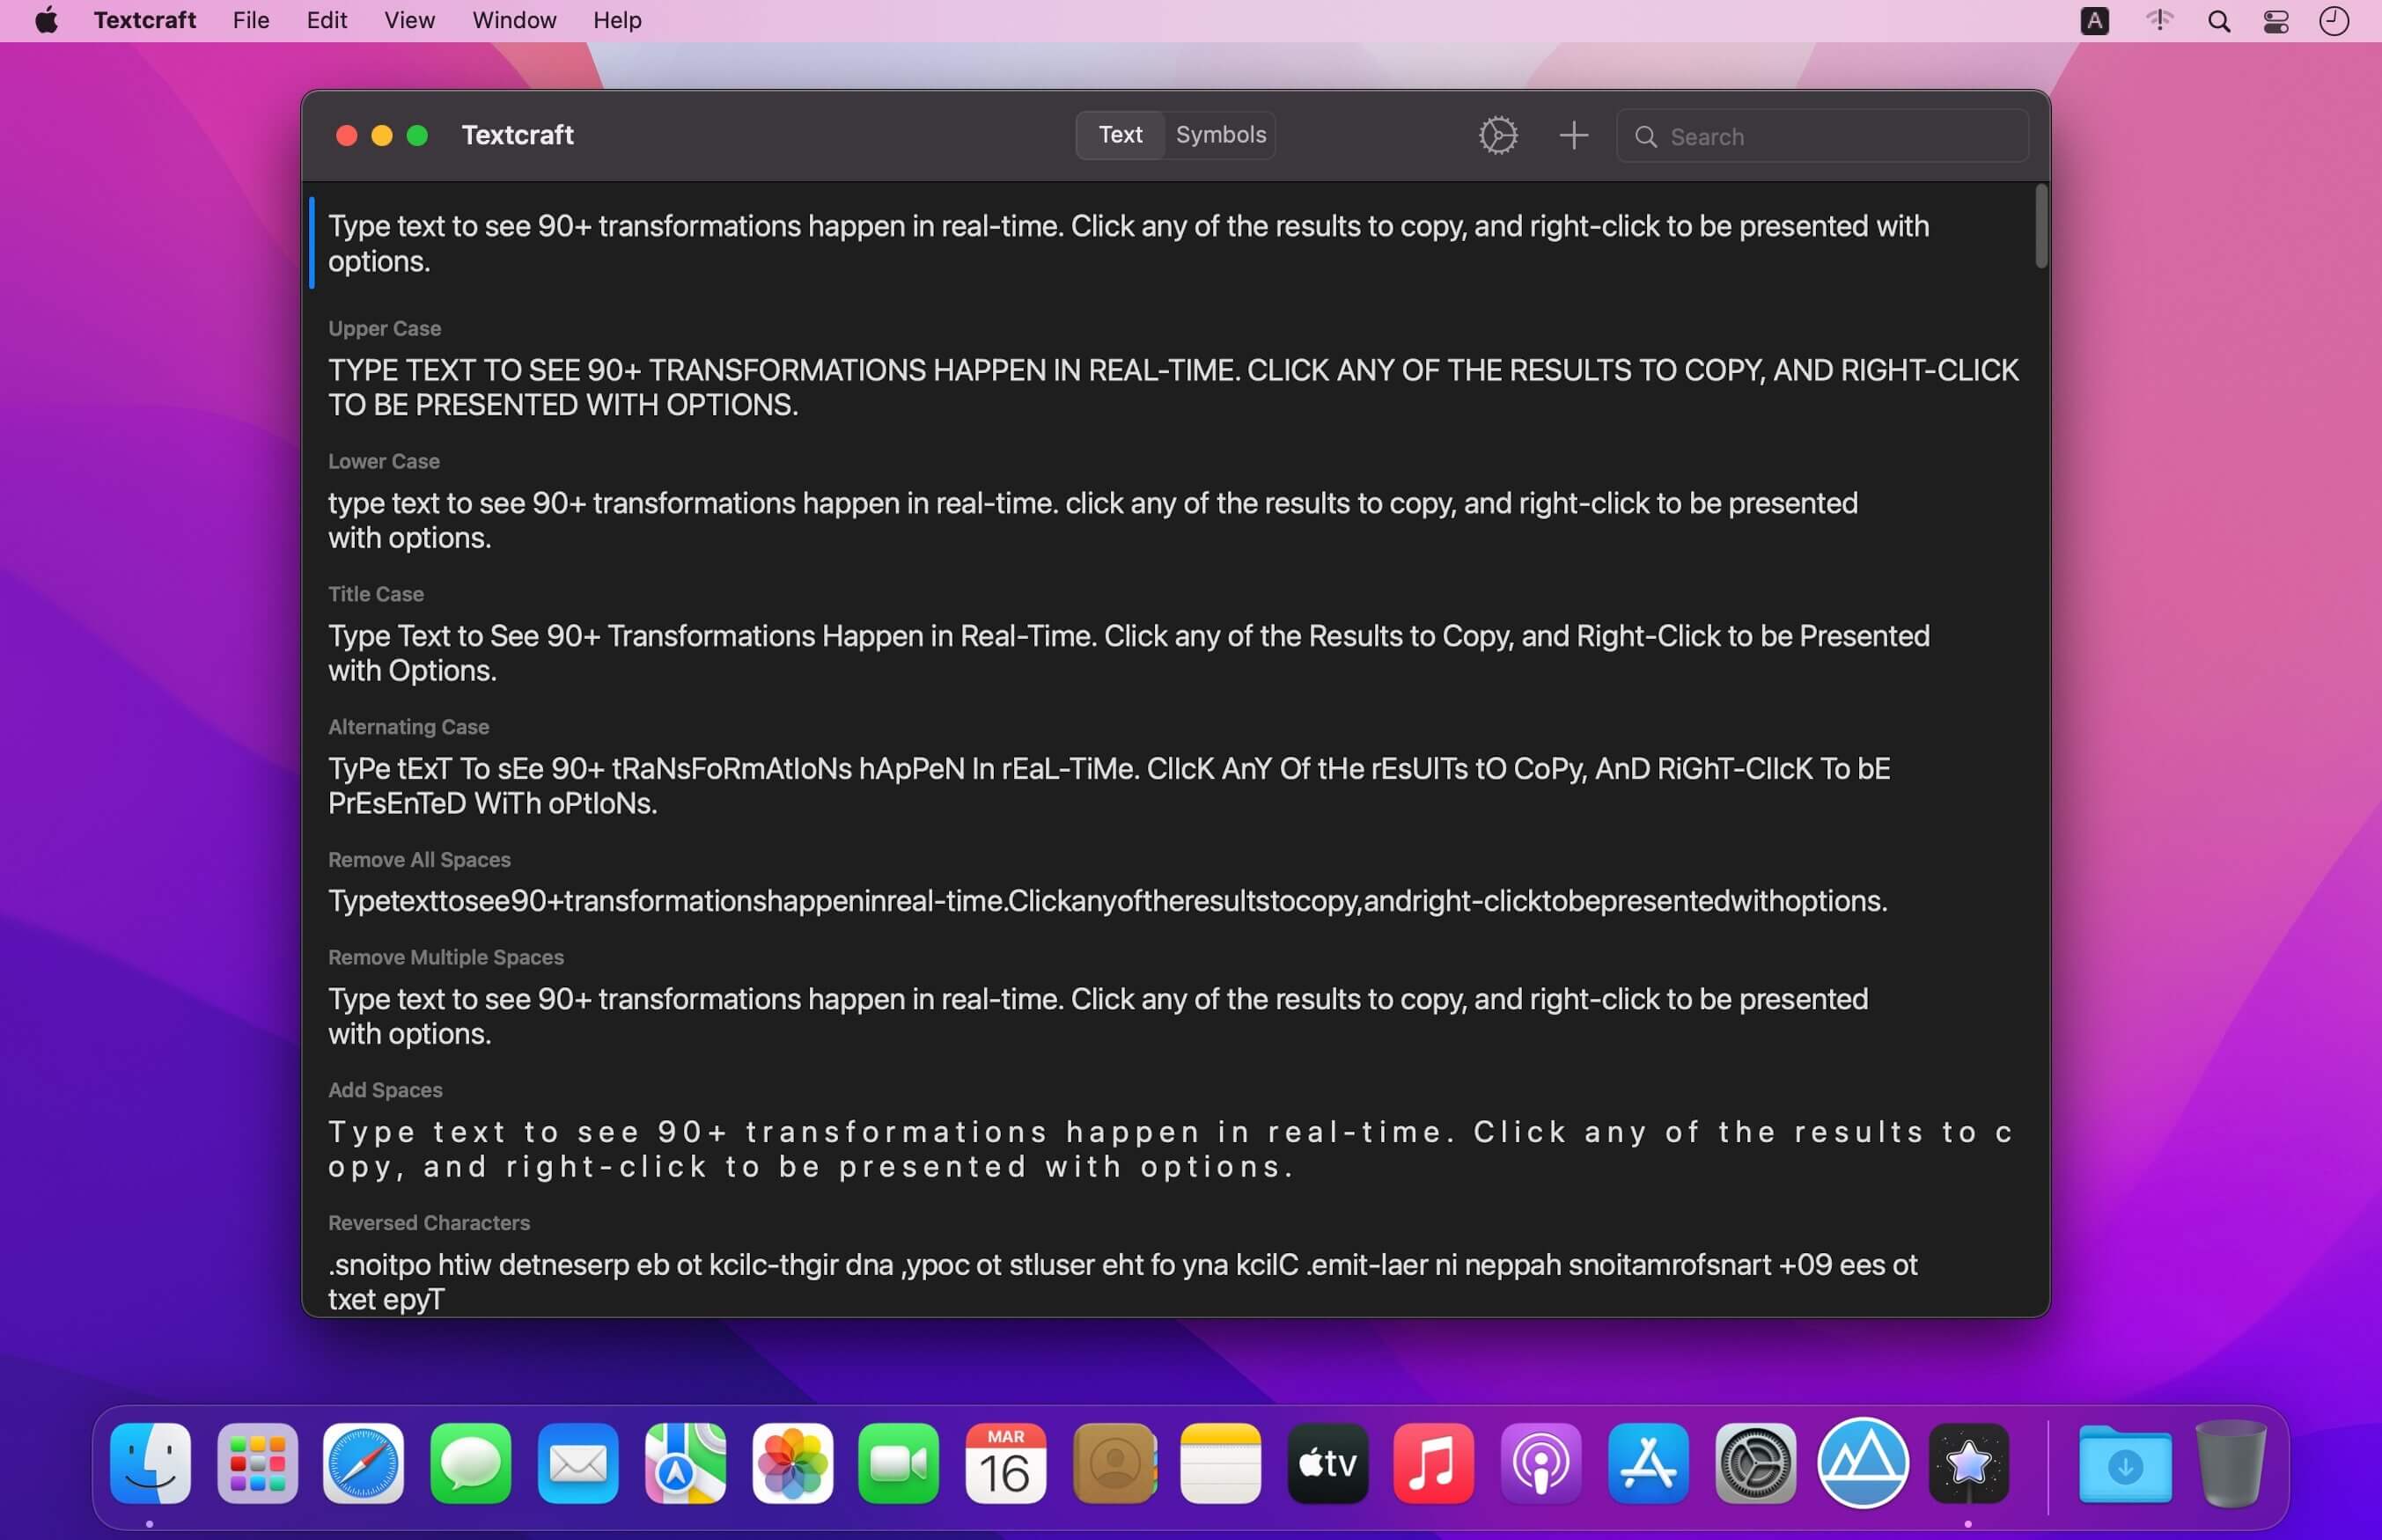Switch to the Symbols tab
The height and width of the screenshot is (1540, 2382).
tap(1220, 135)
